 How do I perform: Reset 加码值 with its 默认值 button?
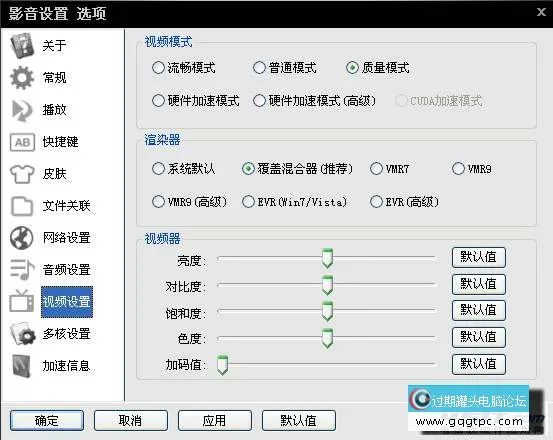[479, 364]
